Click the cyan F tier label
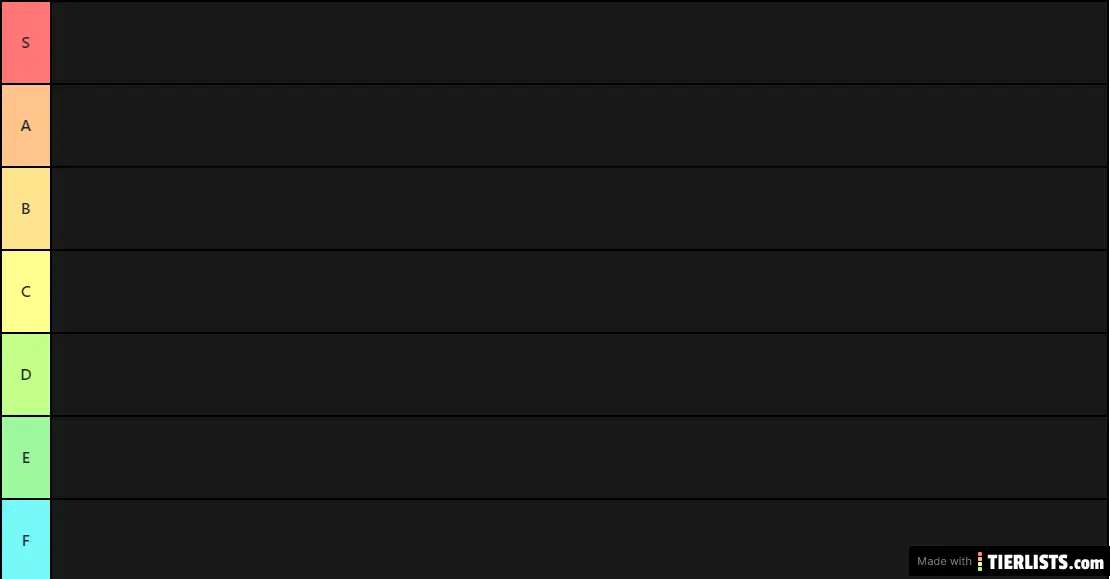The width and height of the screenshot is (1110, 579). click(x=26, y=540)
